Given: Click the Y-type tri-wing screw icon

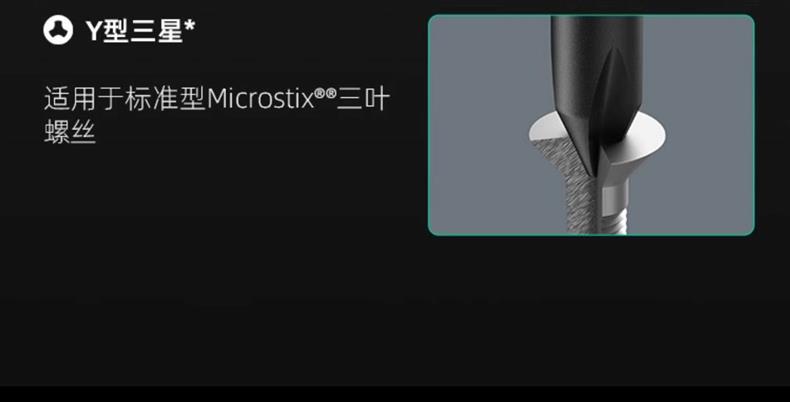Looking at the screenshot, I should coord(58,30).
